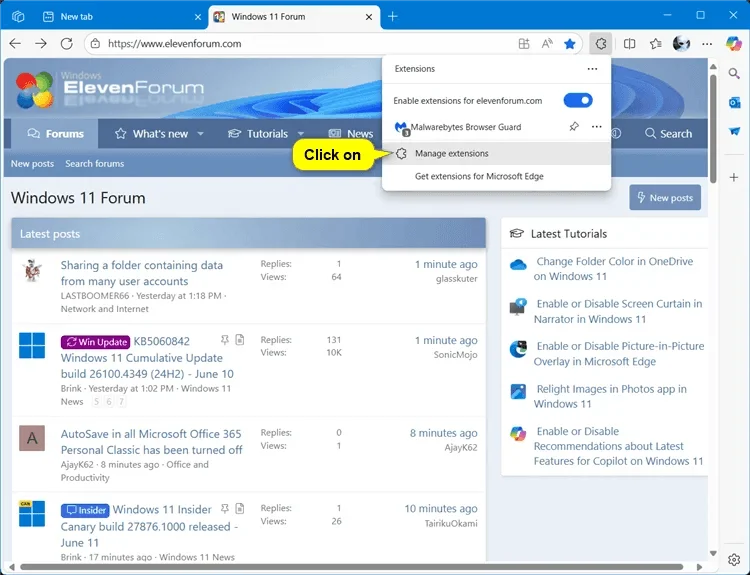The width and height of the screenshot is (750, 575).
Task: Open the Forums navigation tab
Action: click(55, 133)
